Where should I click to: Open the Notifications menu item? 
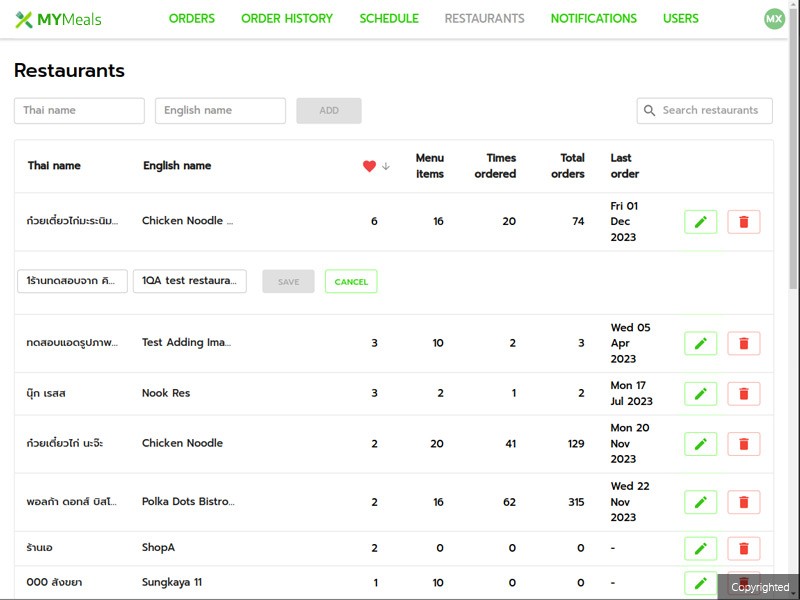click(x=593, y=19)
